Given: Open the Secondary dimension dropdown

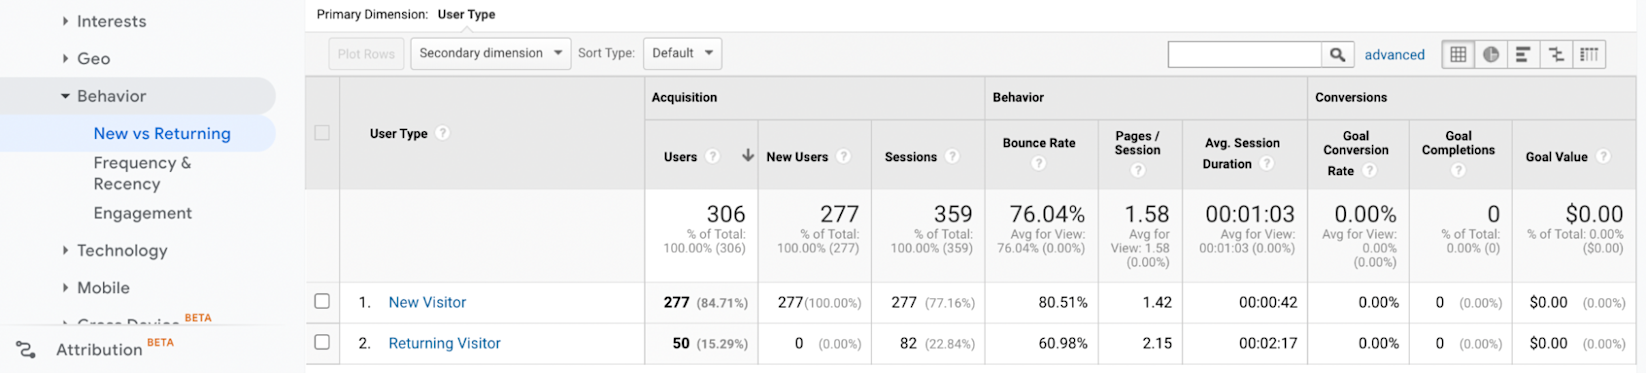Looking at the screenshot, I should [x=491, y=53].
